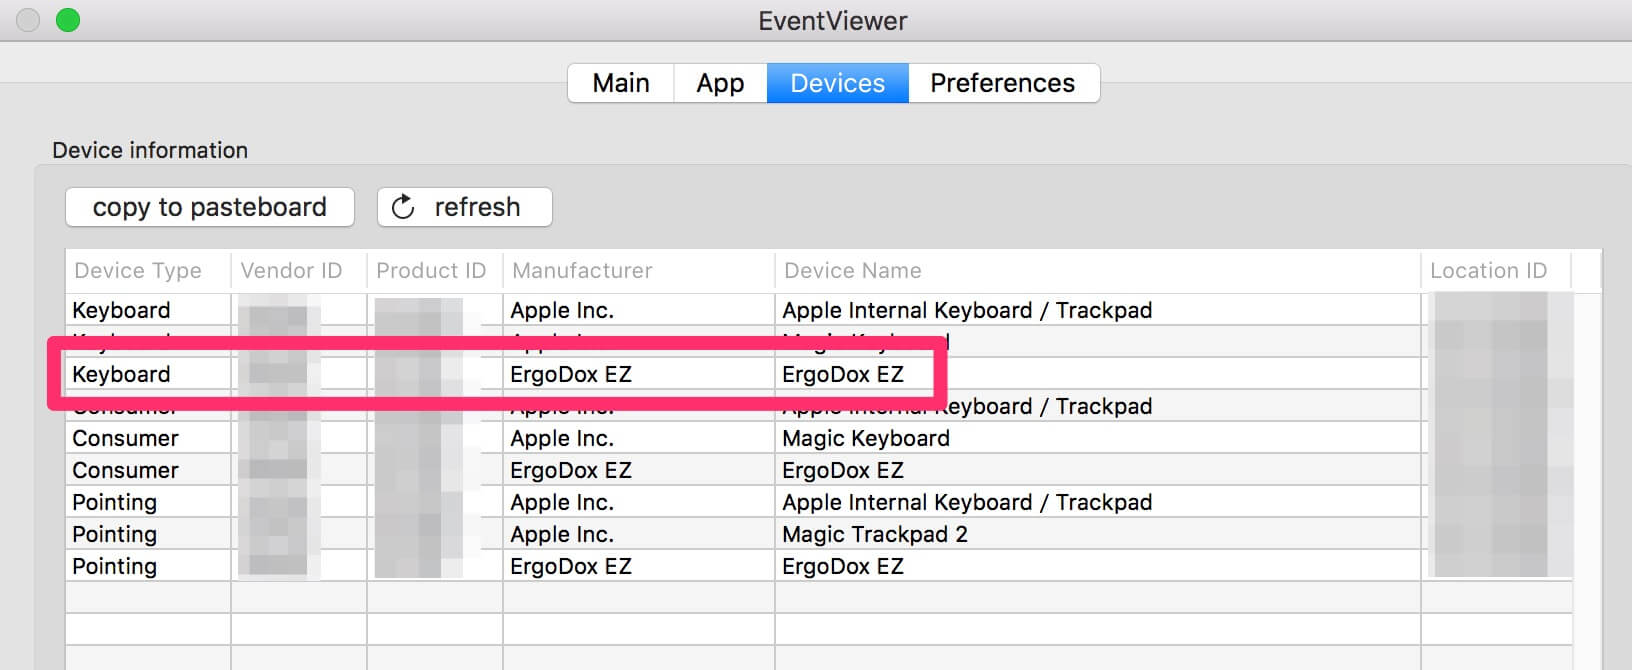This screenshot has width=1632, height=670.
Task: Click ErgoDox EZ device name in Keyboard row
Action: 843,374
